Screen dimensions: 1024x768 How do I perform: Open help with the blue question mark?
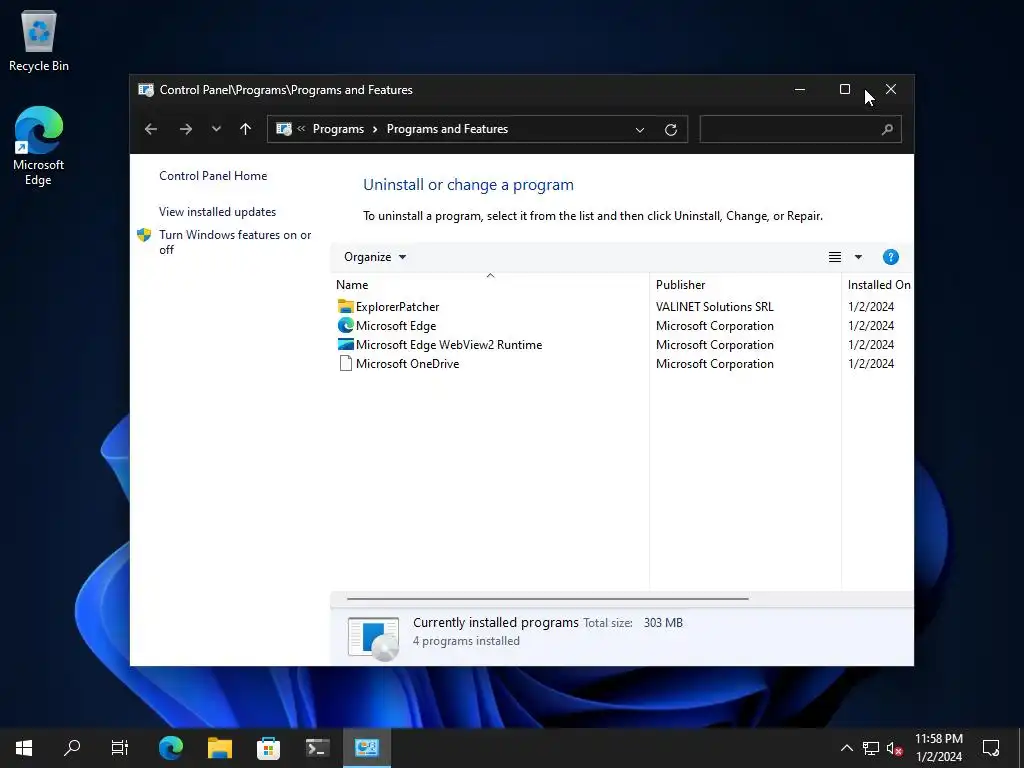tap(891, 257)
